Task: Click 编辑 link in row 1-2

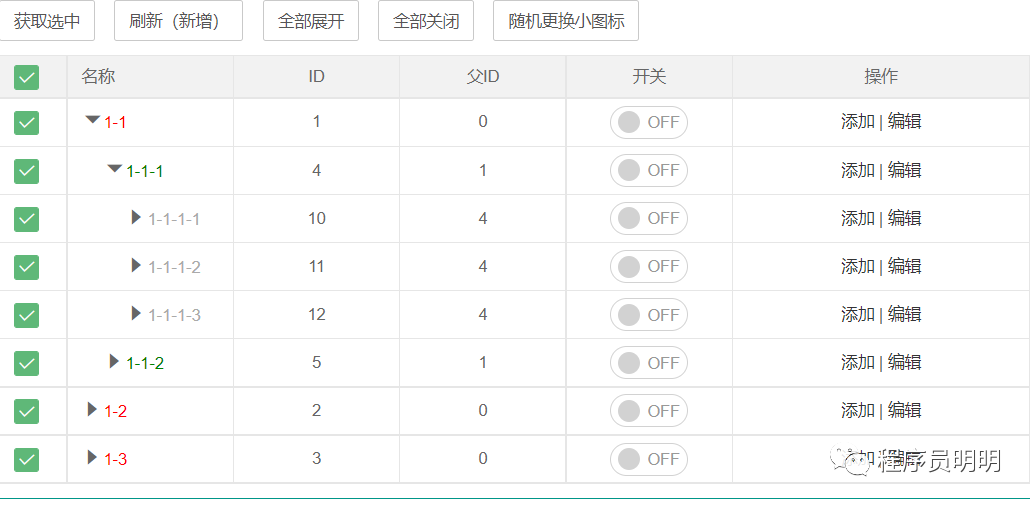Action: [904, 410]
